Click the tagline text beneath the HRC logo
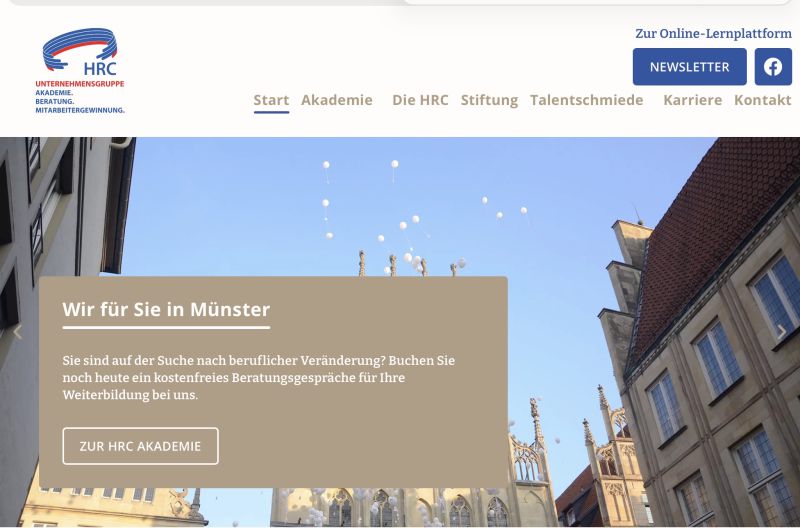The image size is (800, 528). pos(80,98)
